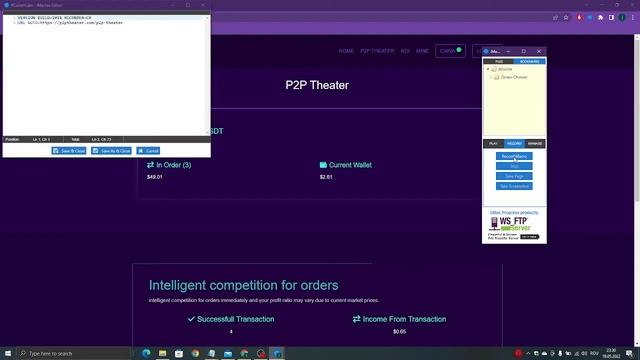Expand the Demo-Chrome folder
The width and height of the screenshot is (640, 360).
point(491,77)
